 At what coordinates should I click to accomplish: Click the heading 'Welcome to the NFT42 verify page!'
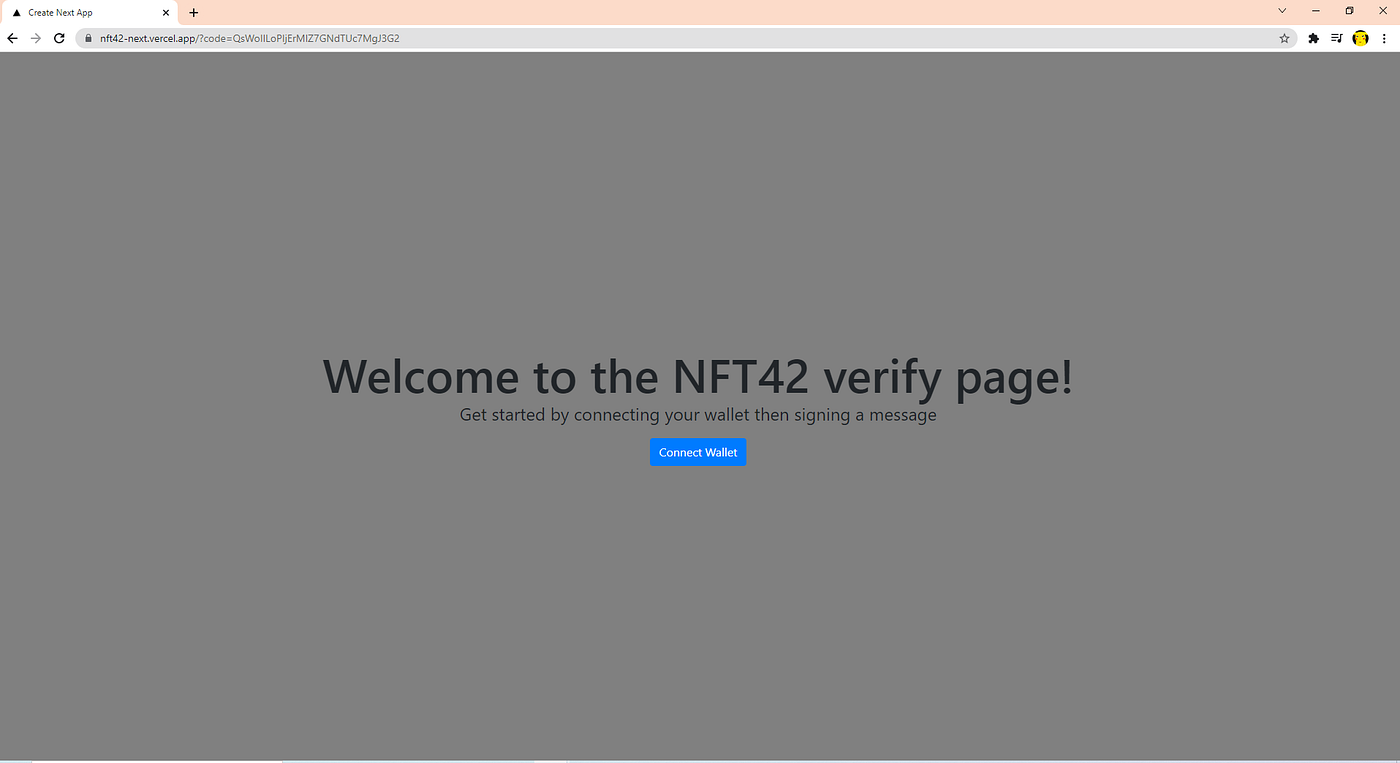tap(698, 377)
